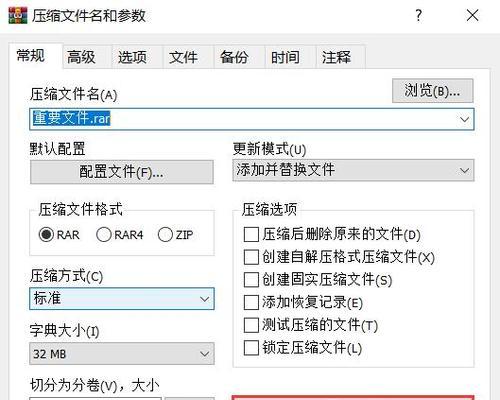This screenshot has height=400, width=500.
Task: Close the archive name and parameters dialog
Action: [x=472, y=15]
